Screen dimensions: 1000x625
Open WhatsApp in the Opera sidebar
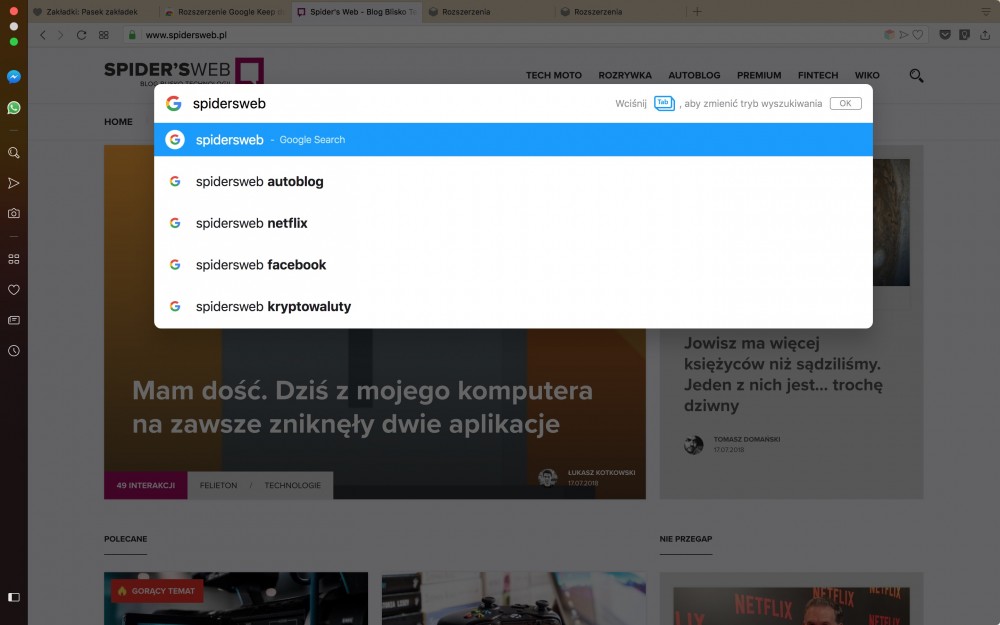tap(13, 108)
